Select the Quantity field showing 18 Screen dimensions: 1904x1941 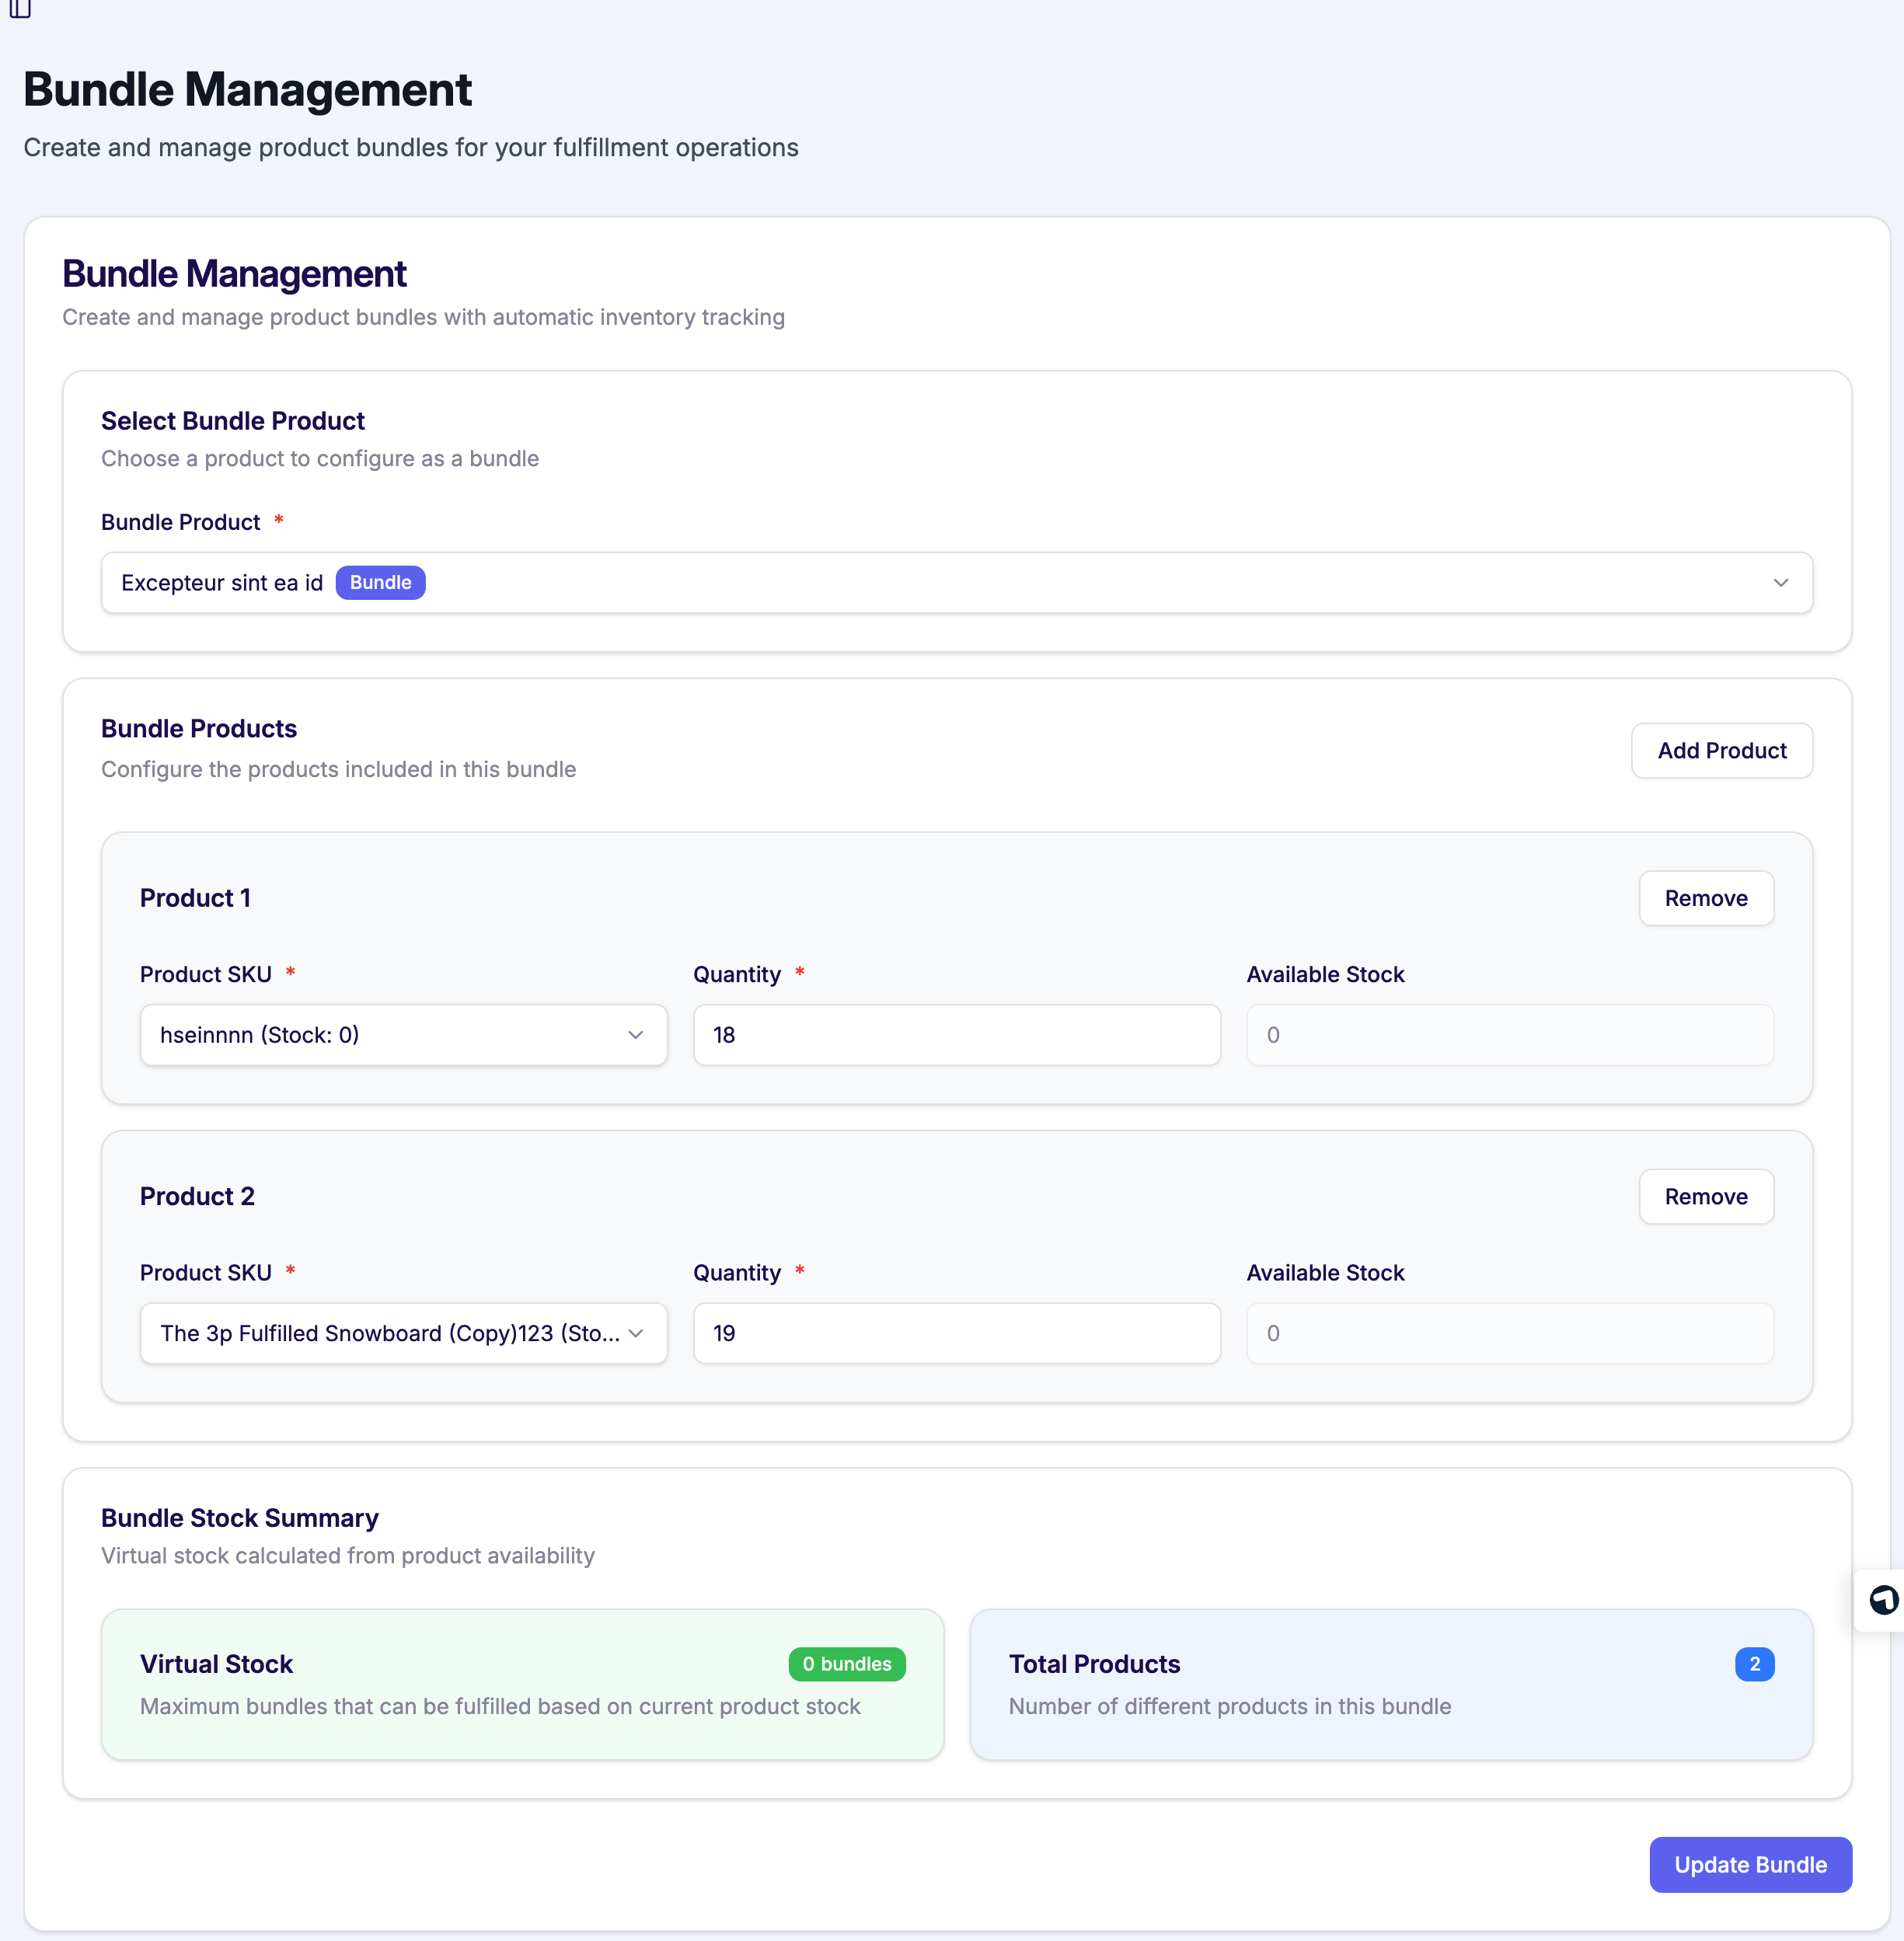click(955, 1035)
